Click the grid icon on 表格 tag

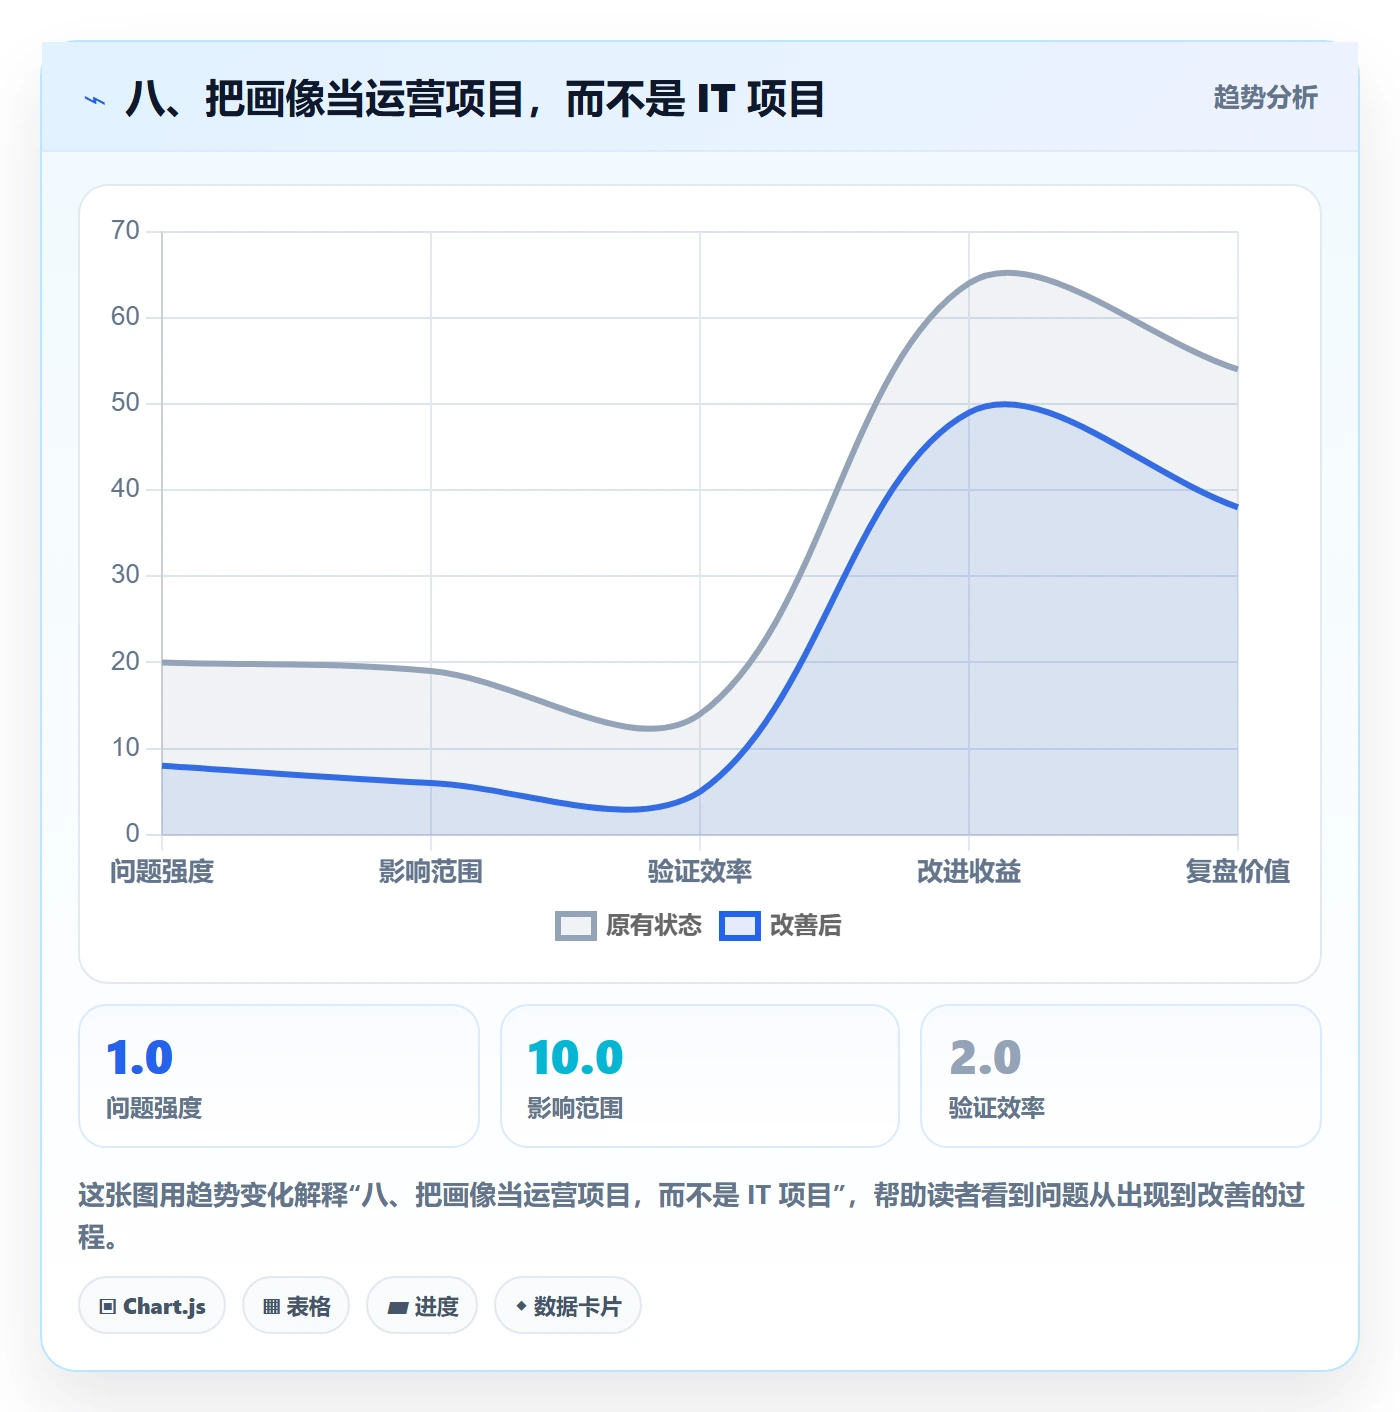coord(271,1307)
